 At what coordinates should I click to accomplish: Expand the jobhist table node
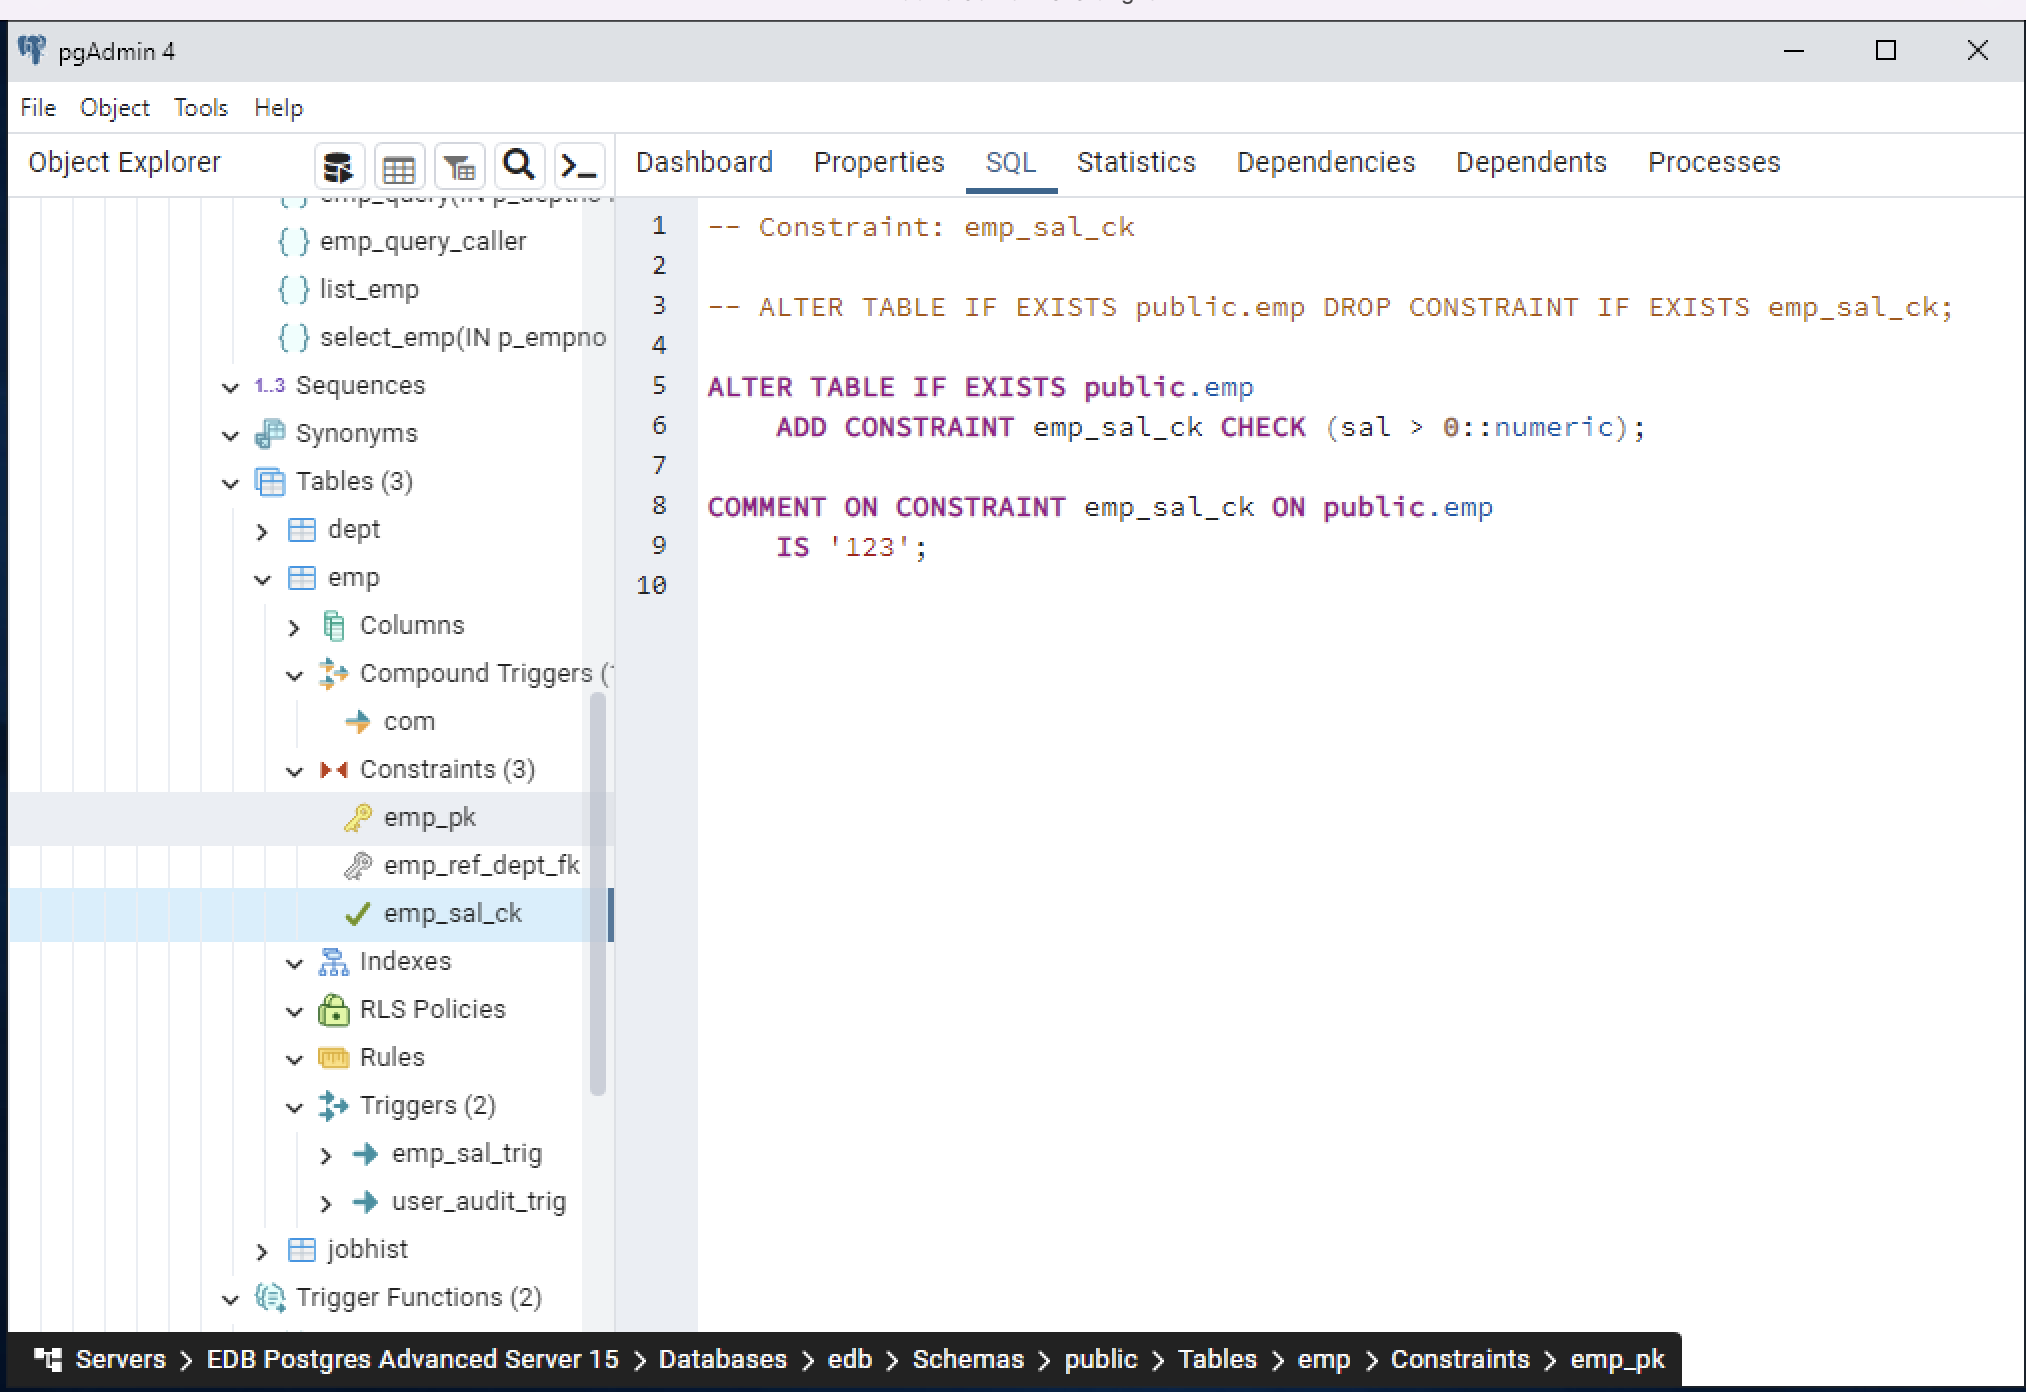tap(263, 1250)
